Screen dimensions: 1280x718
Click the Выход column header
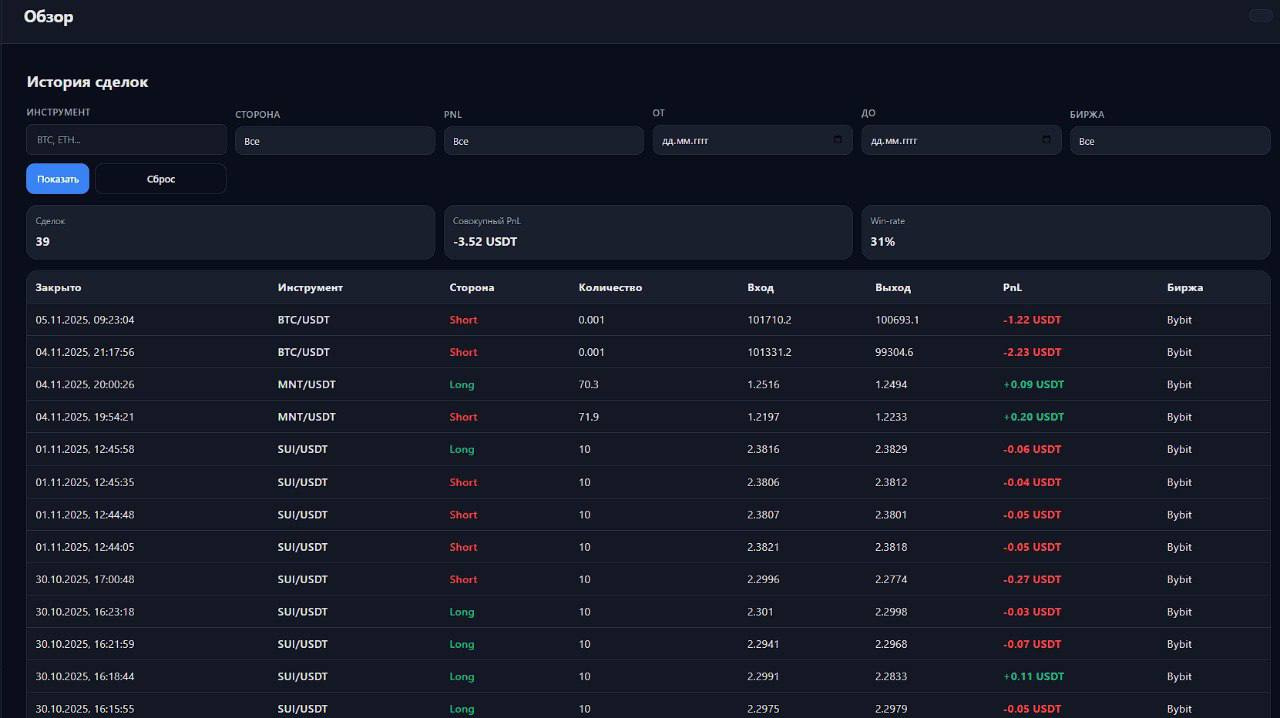pyautogui.click(x=893, y=287)
